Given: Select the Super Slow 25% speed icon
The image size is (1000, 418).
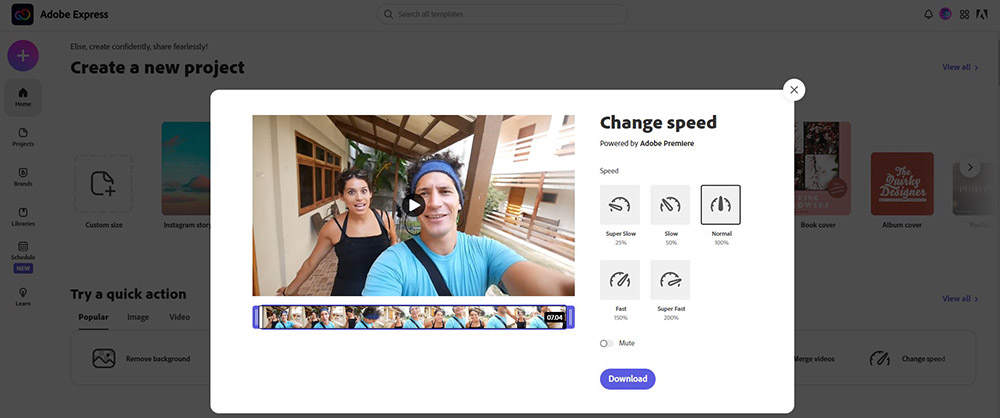Looking at the screenshot, I should [619, 205].
